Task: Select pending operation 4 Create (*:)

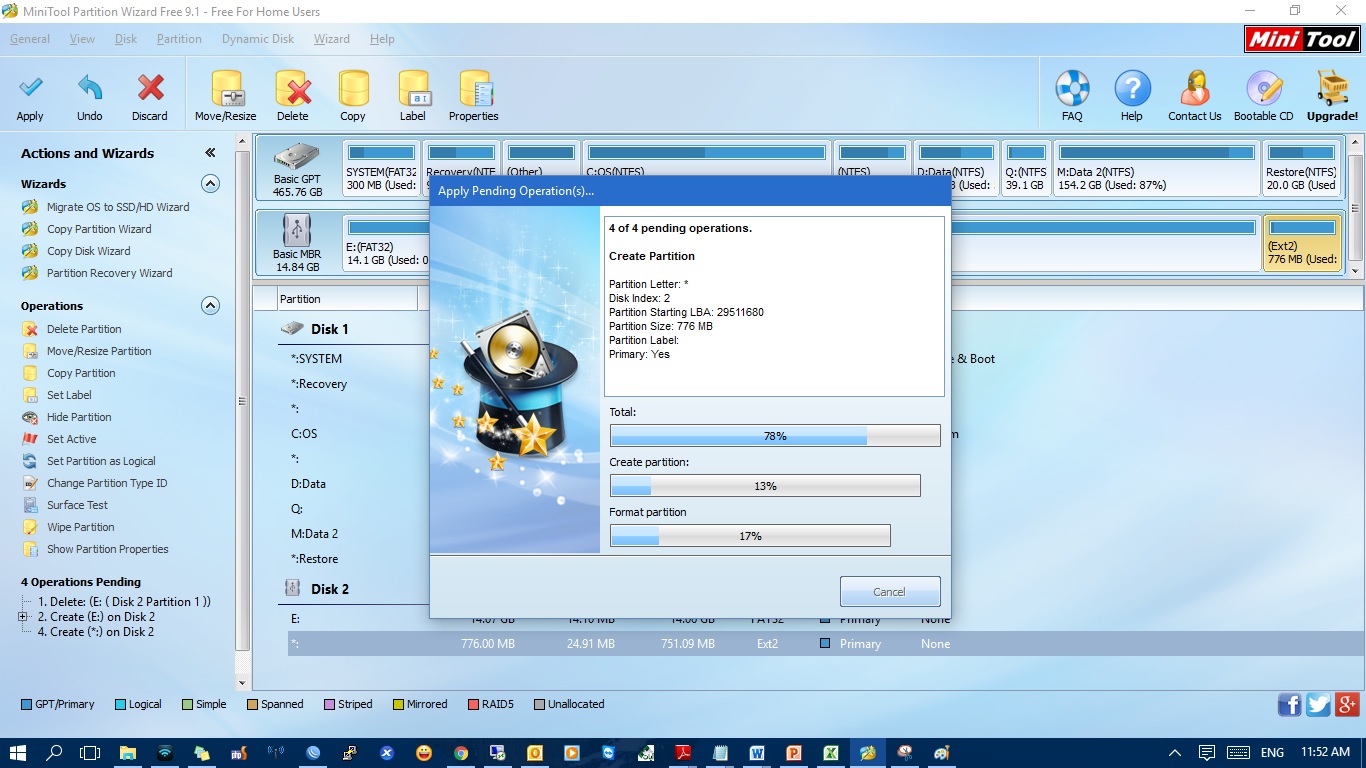Action: pyautogui.click(x=96, y=632)
